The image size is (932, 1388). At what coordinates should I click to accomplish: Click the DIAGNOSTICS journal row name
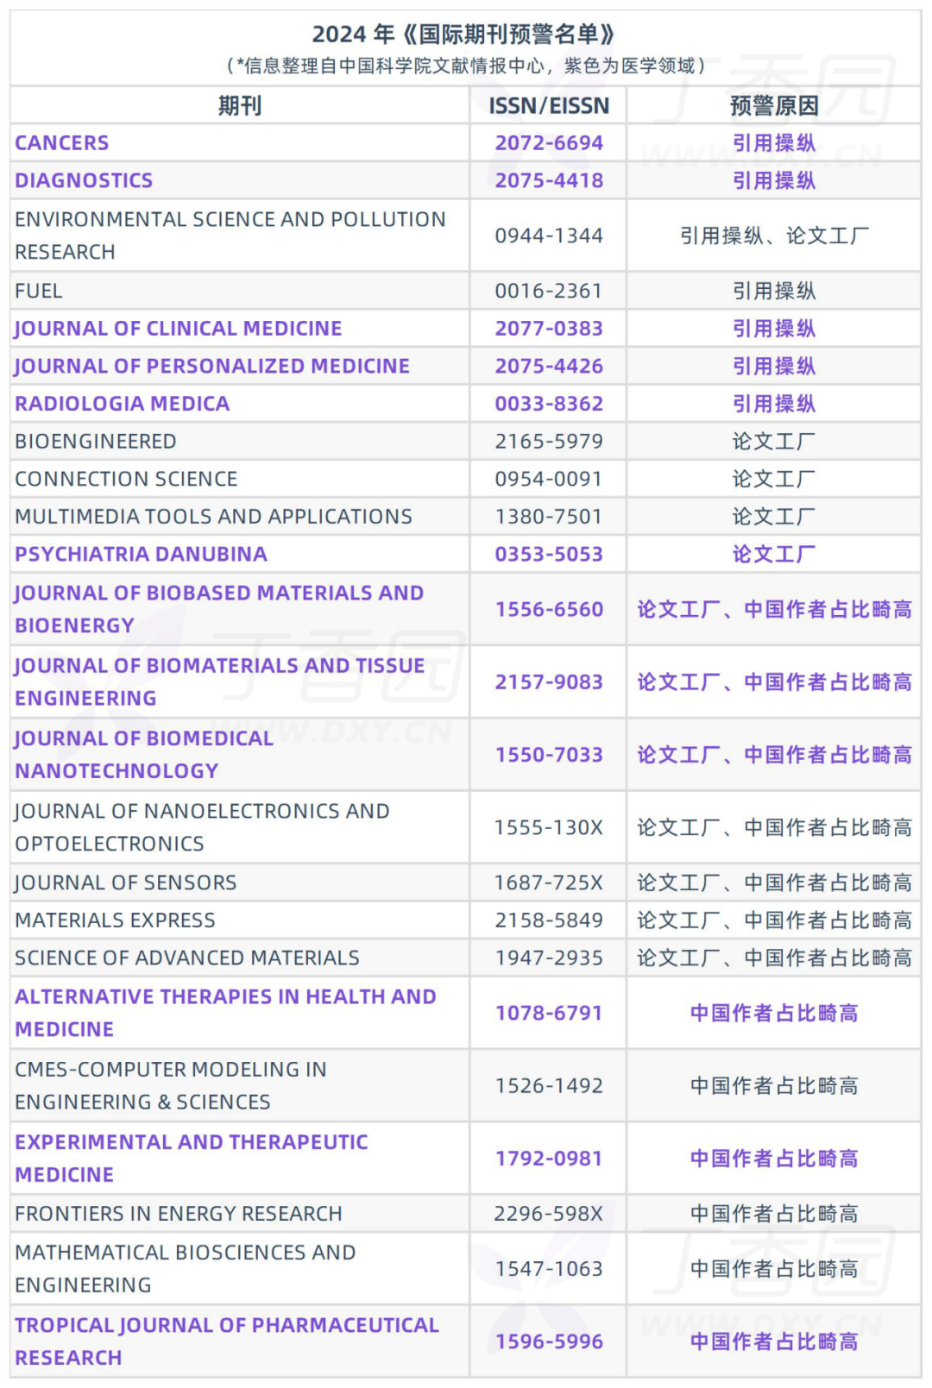[84, 181]
